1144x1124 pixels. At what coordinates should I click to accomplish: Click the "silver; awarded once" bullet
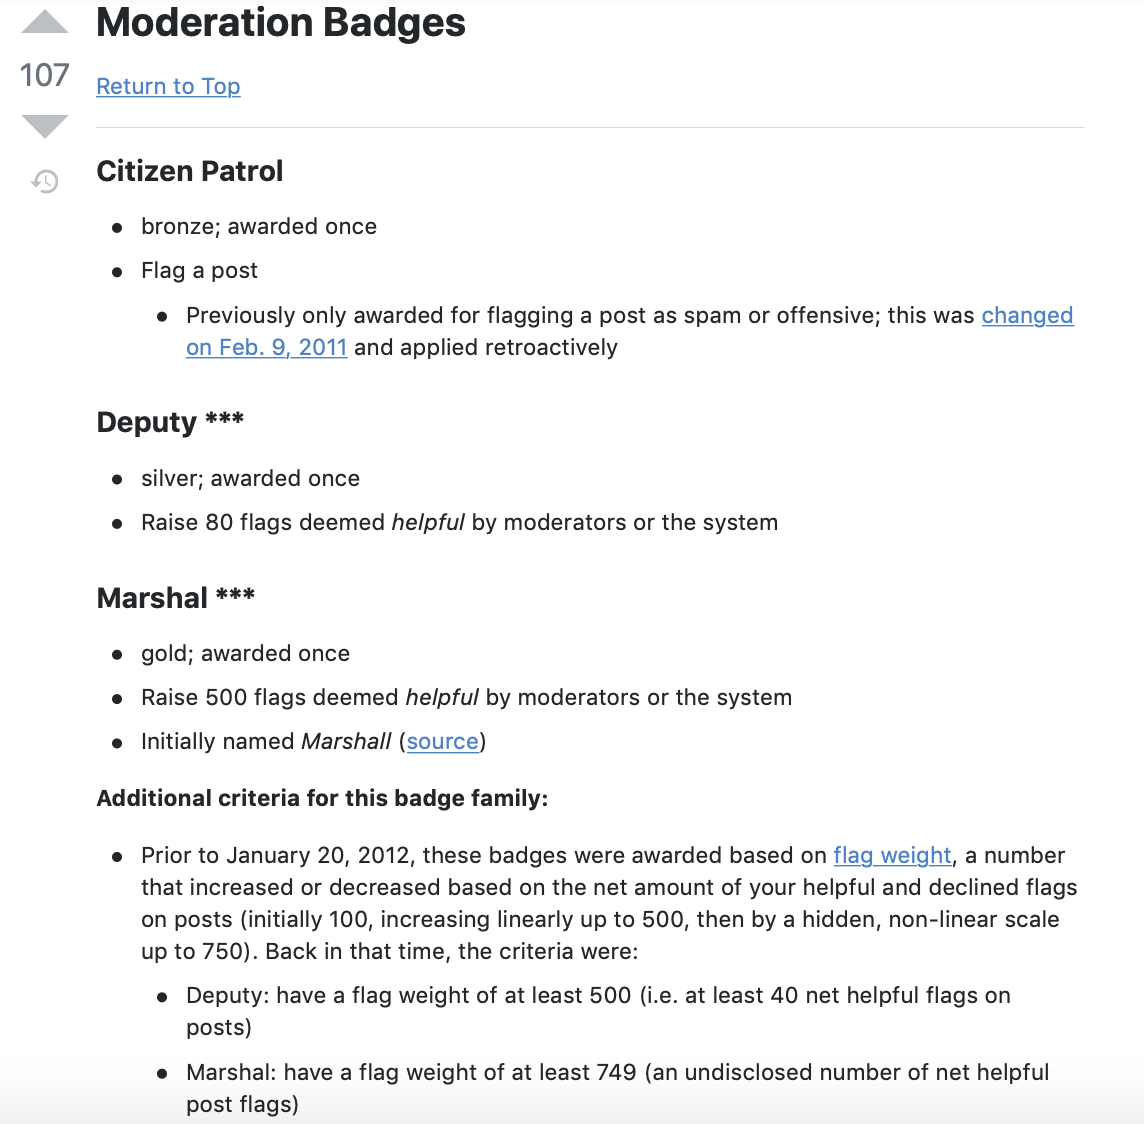[x=250, y=479]
